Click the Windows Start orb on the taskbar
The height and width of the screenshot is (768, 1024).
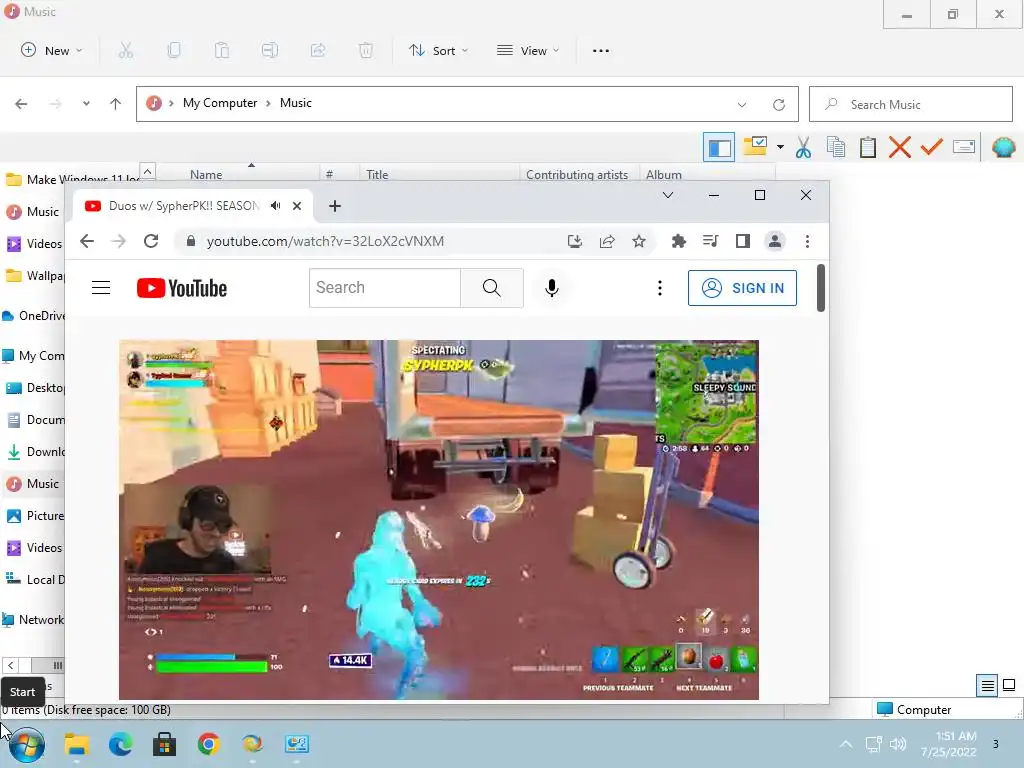[x=26, y=744]
